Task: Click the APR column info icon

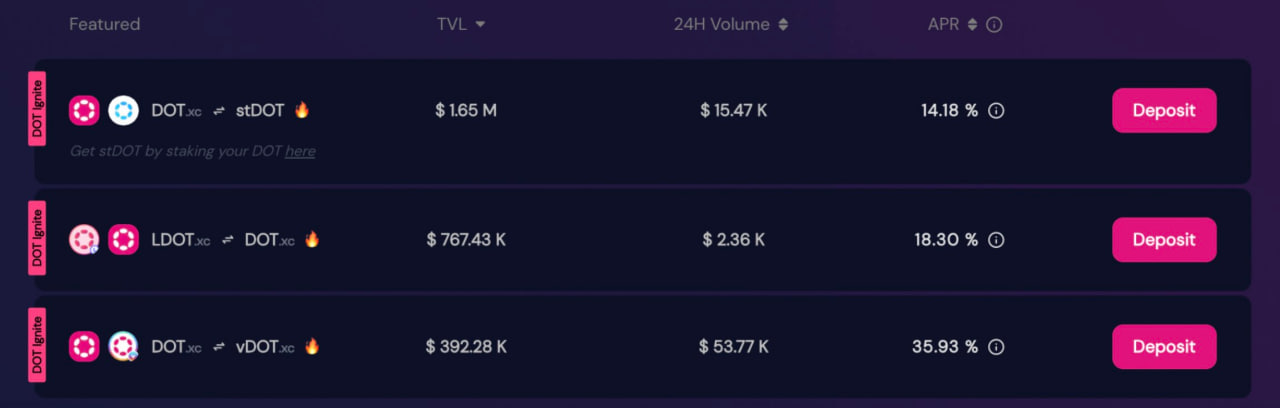Action: point(994,24)
